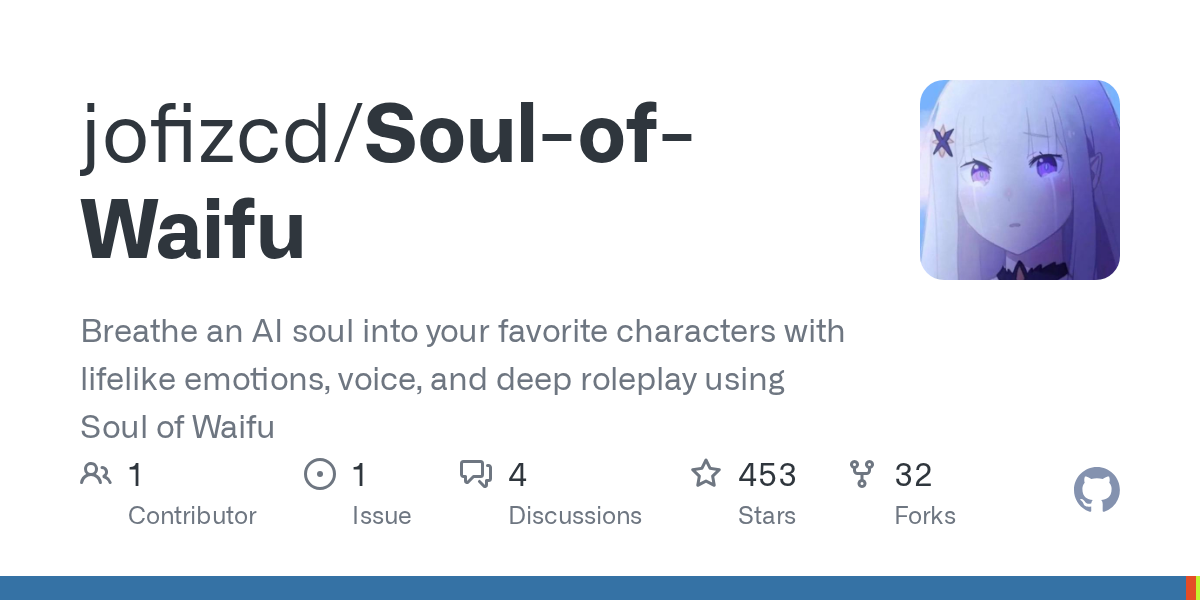Screen dimensions: 1200x600
Task: Open the Stars label
Action: click(767, 516)
